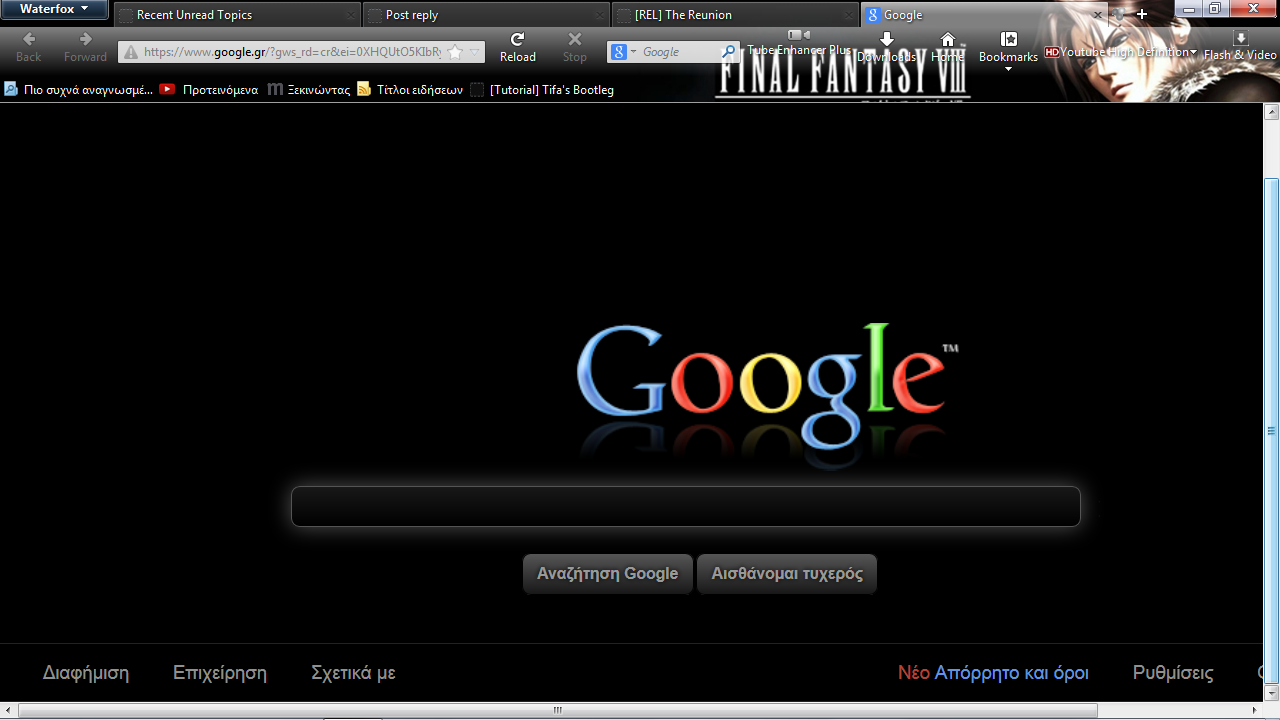The height and width of the screenshot is (720, 1280).
Task: Close the Google tab
Action: click(x=1097, y=15)
